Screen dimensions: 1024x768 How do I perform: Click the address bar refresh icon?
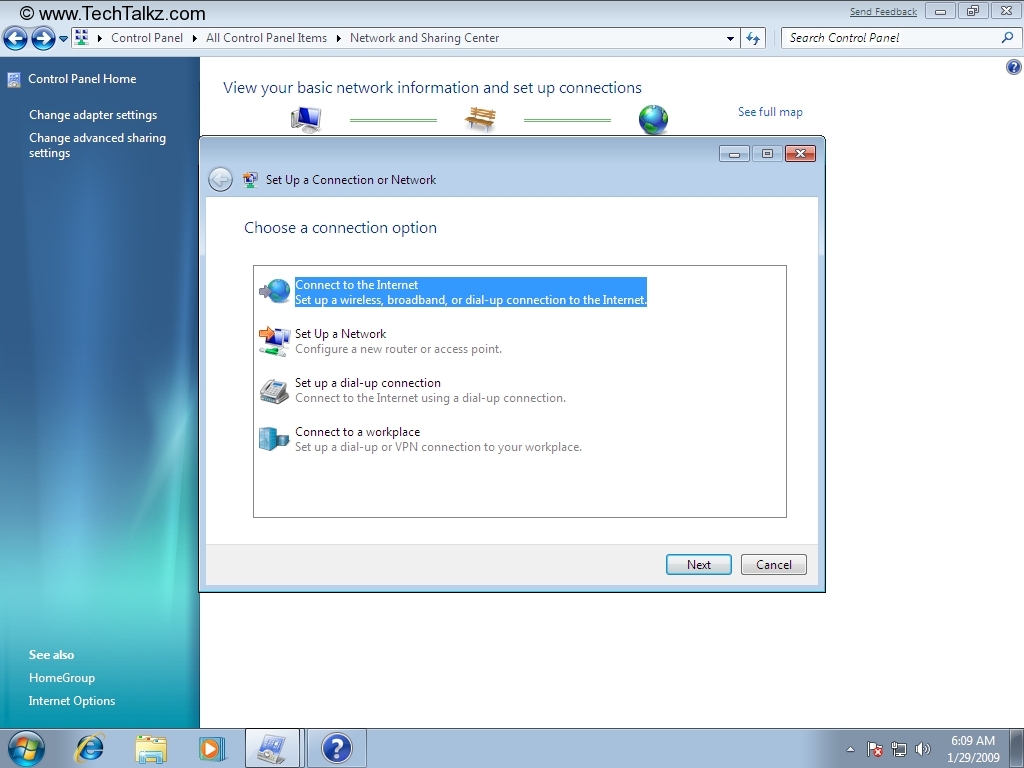coord(753,38)
